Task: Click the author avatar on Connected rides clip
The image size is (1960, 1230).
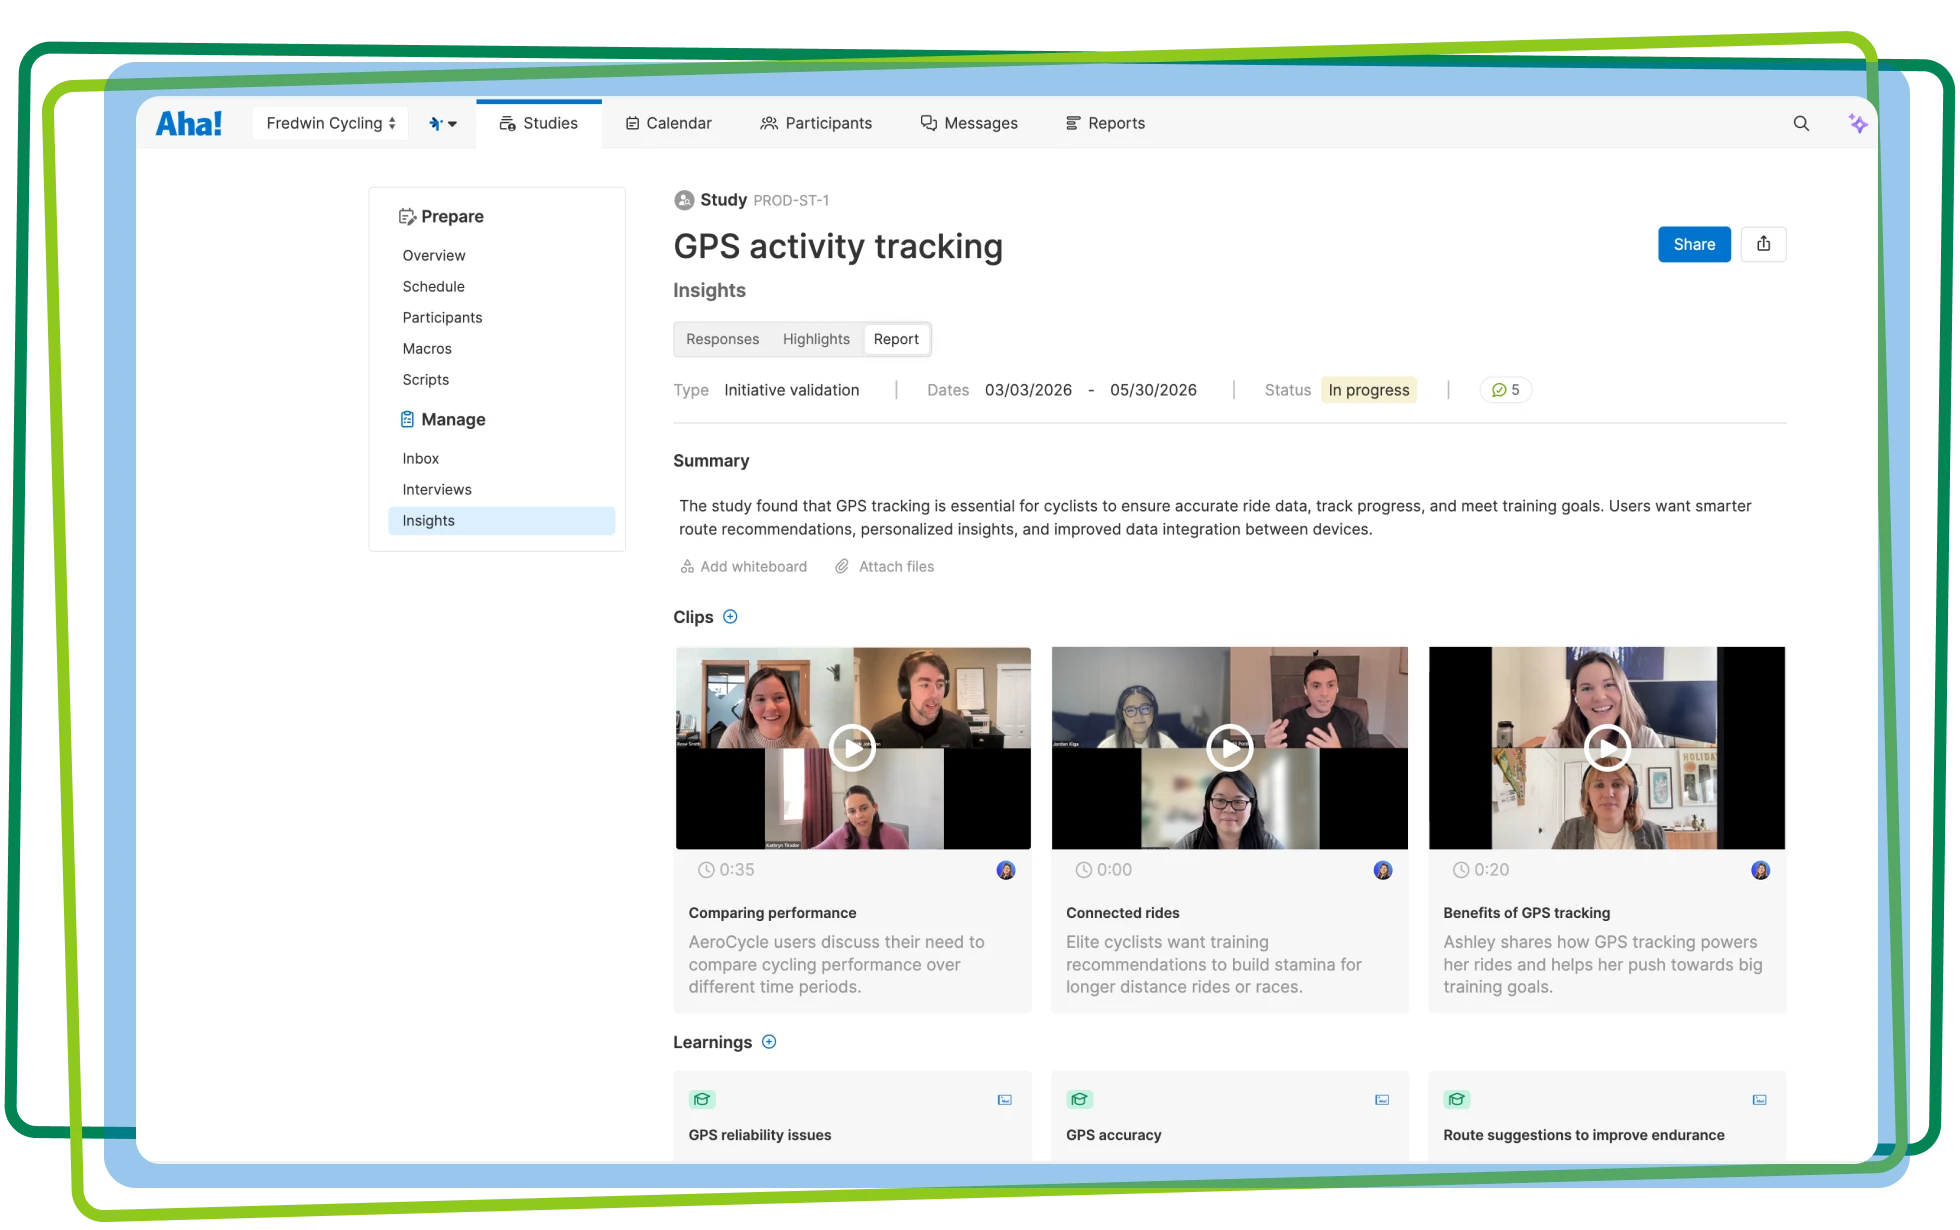Action: (1382, 870)
